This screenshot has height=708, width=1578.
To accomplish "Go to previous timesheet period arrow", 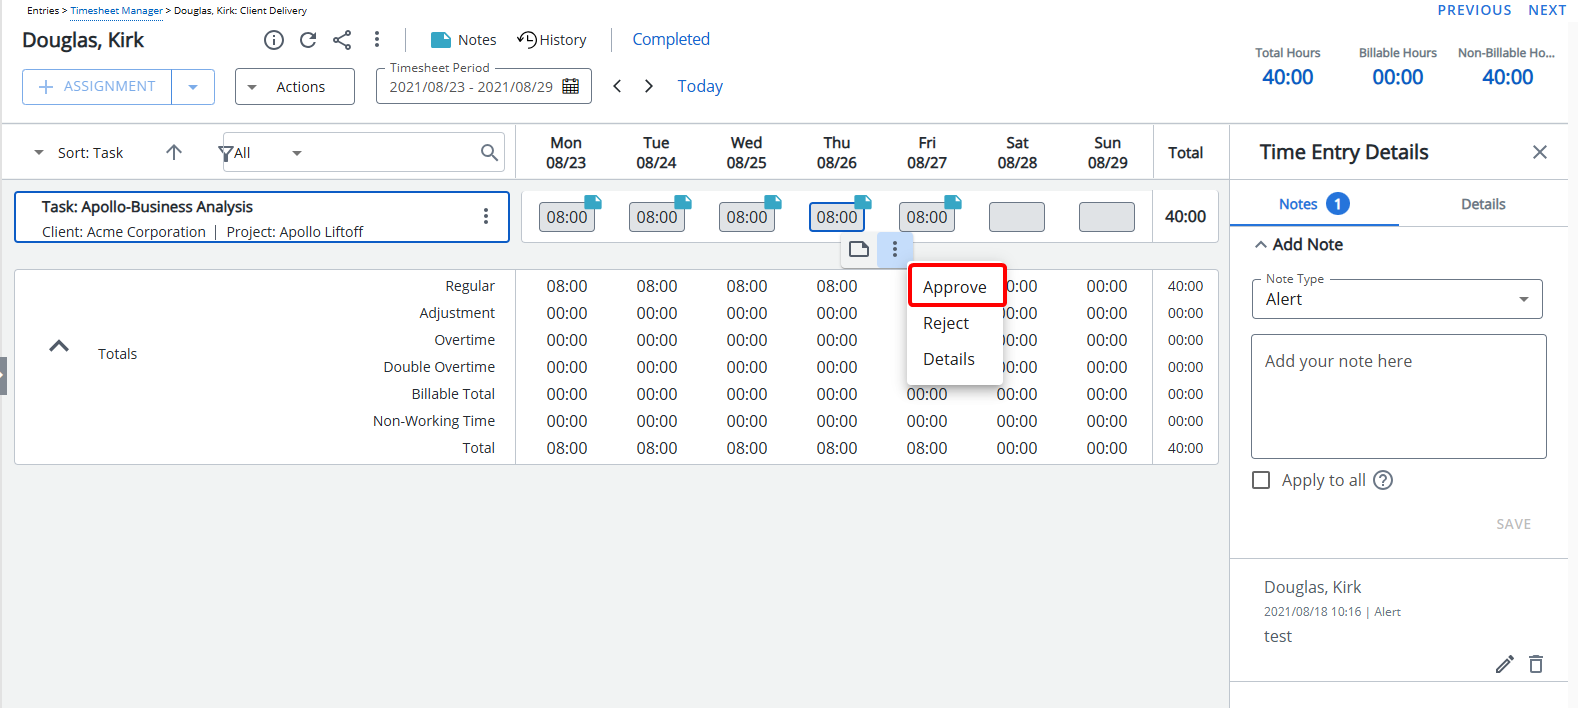I will pyautogui.click(x=617, y=86).
